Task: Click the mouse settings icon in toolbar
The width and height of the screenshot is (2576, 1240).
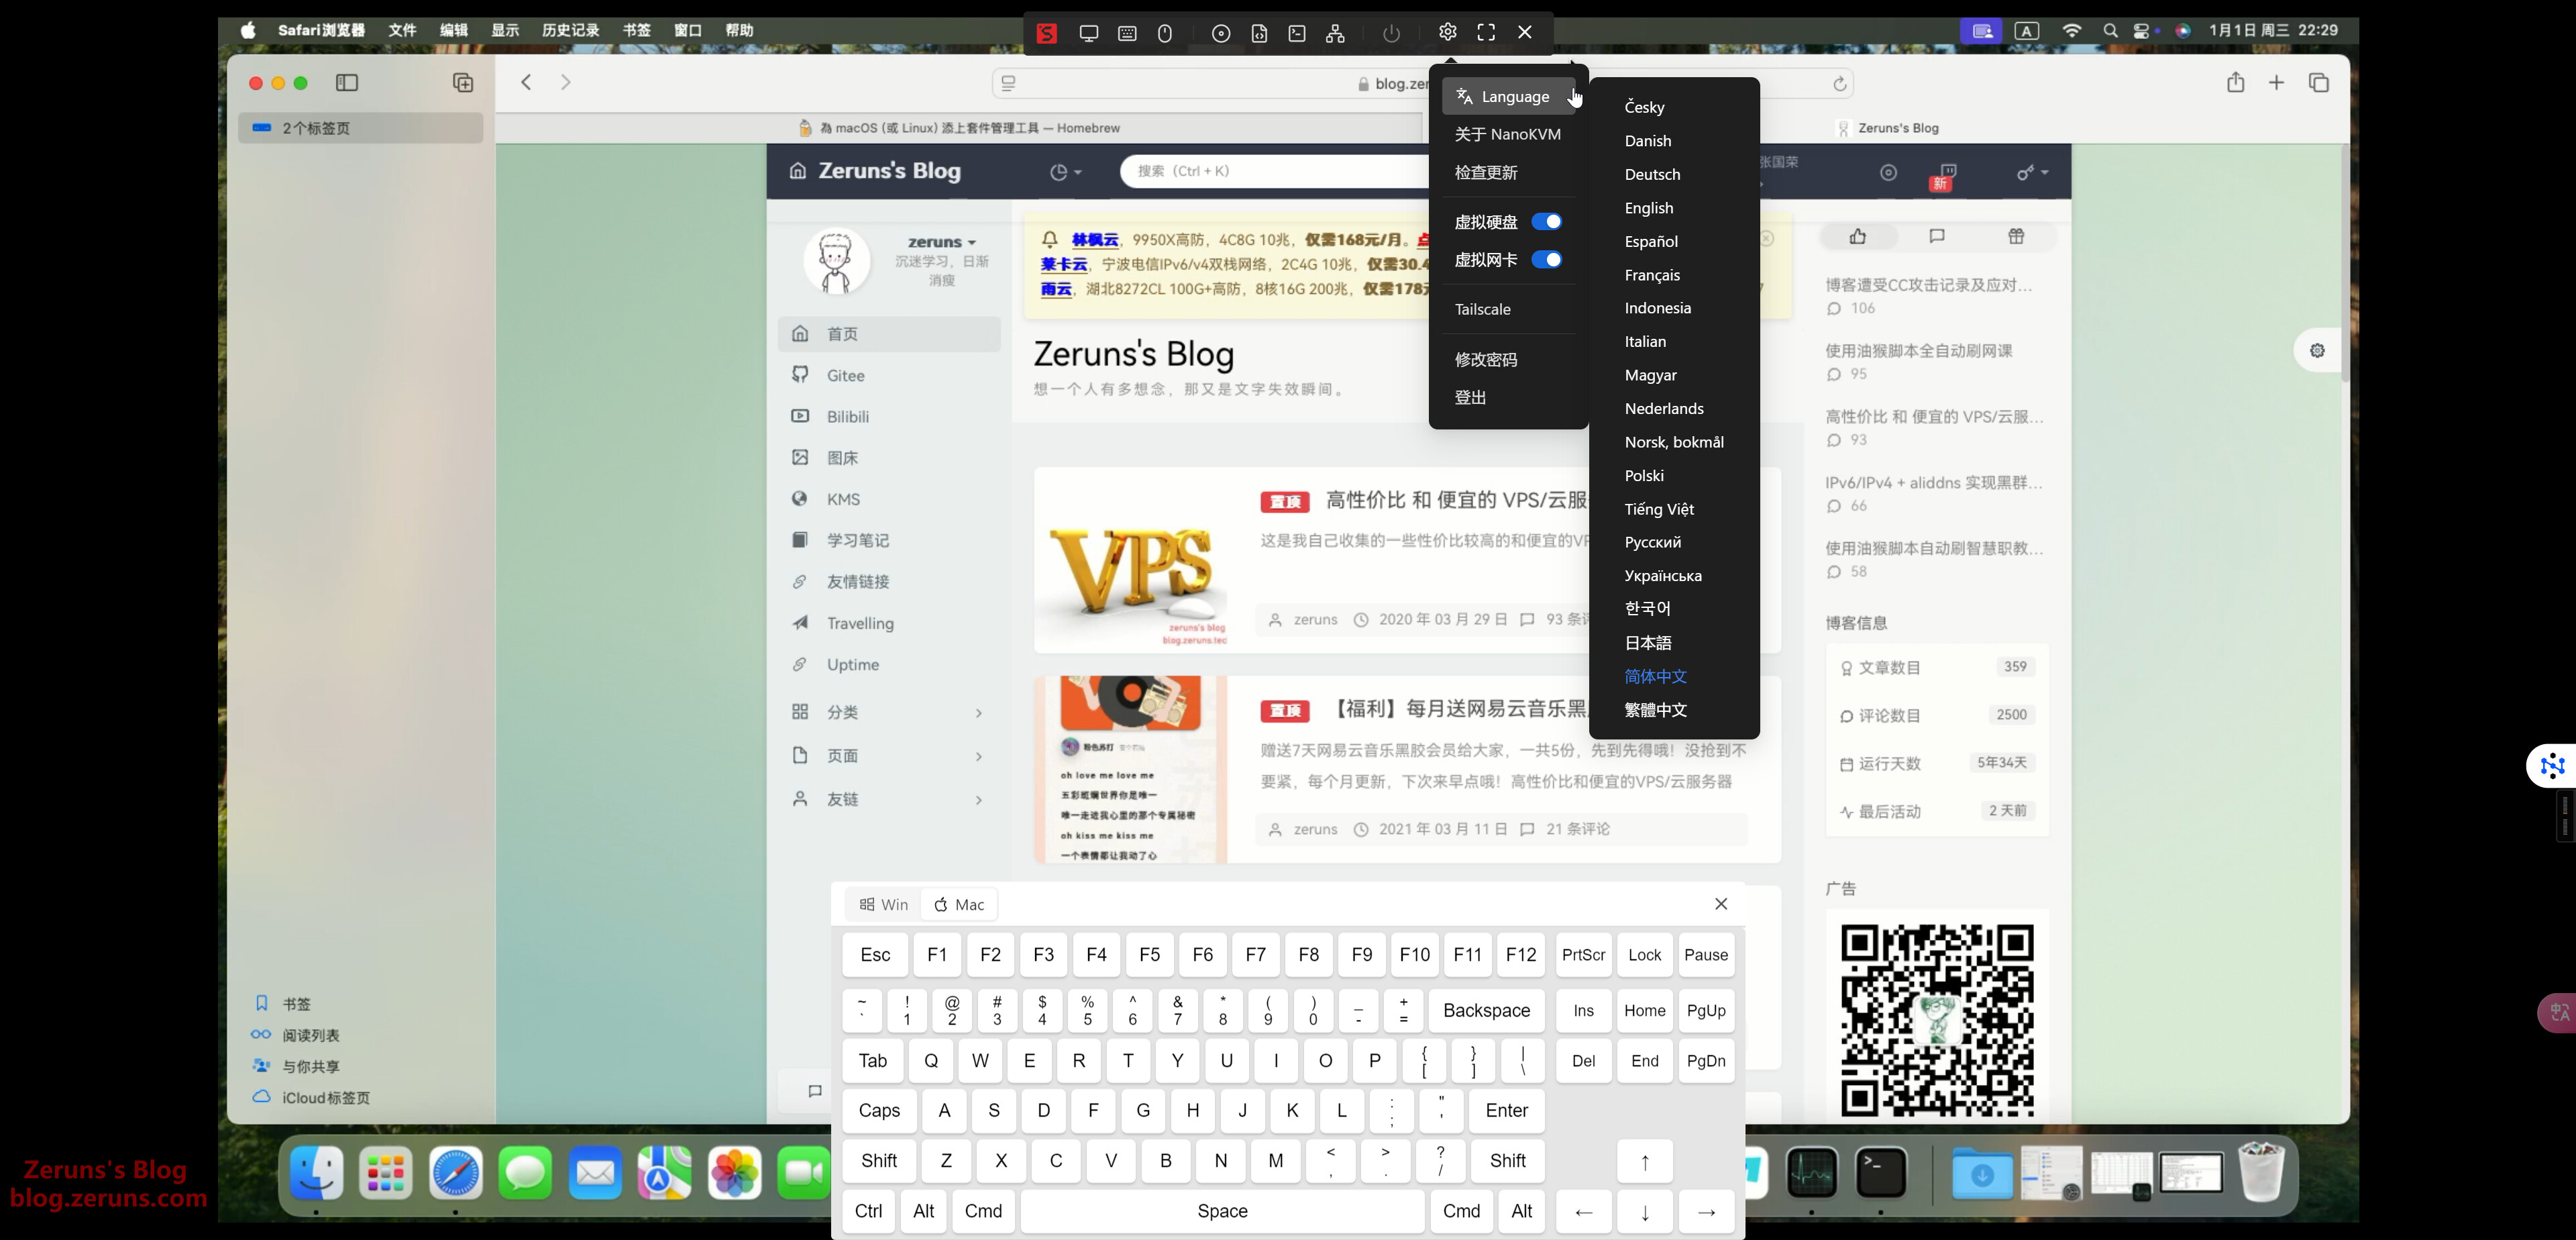Action: [1165, 33]
